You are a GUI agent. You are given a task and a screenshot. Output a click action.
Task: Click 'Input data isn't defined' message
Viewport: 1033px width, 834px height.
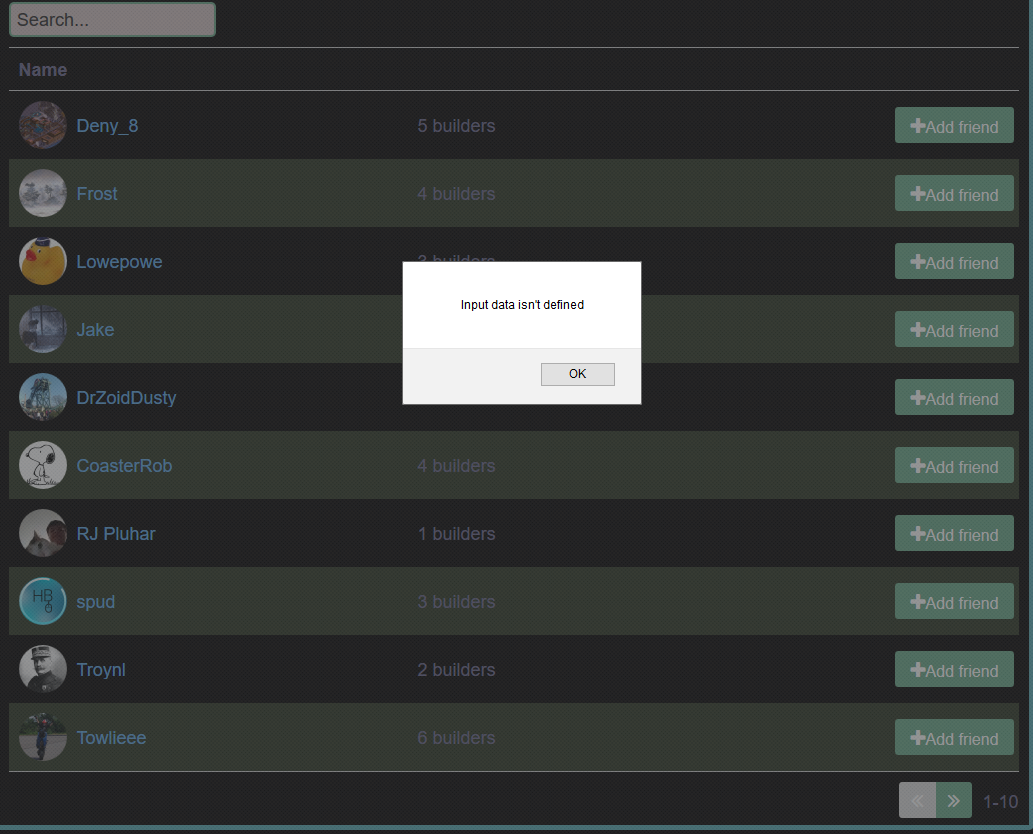coord(522,304)
